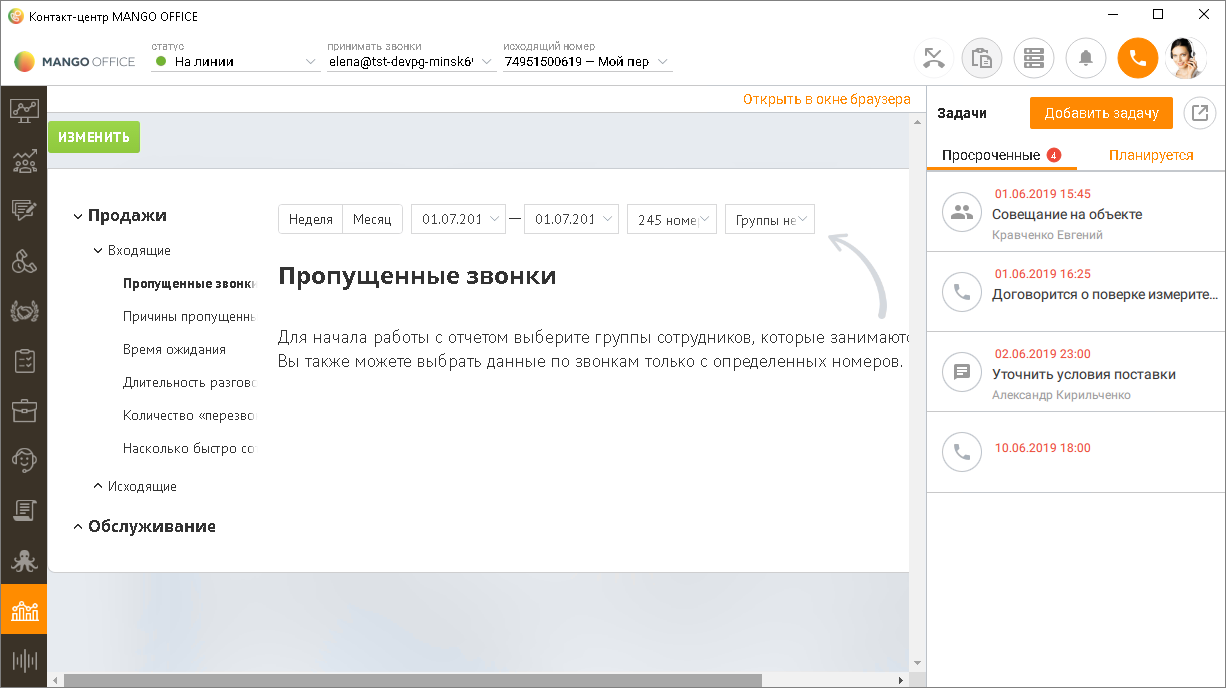Open the headset operator sidebar icon
The image size is (1226, 688).
click(24, 460)
